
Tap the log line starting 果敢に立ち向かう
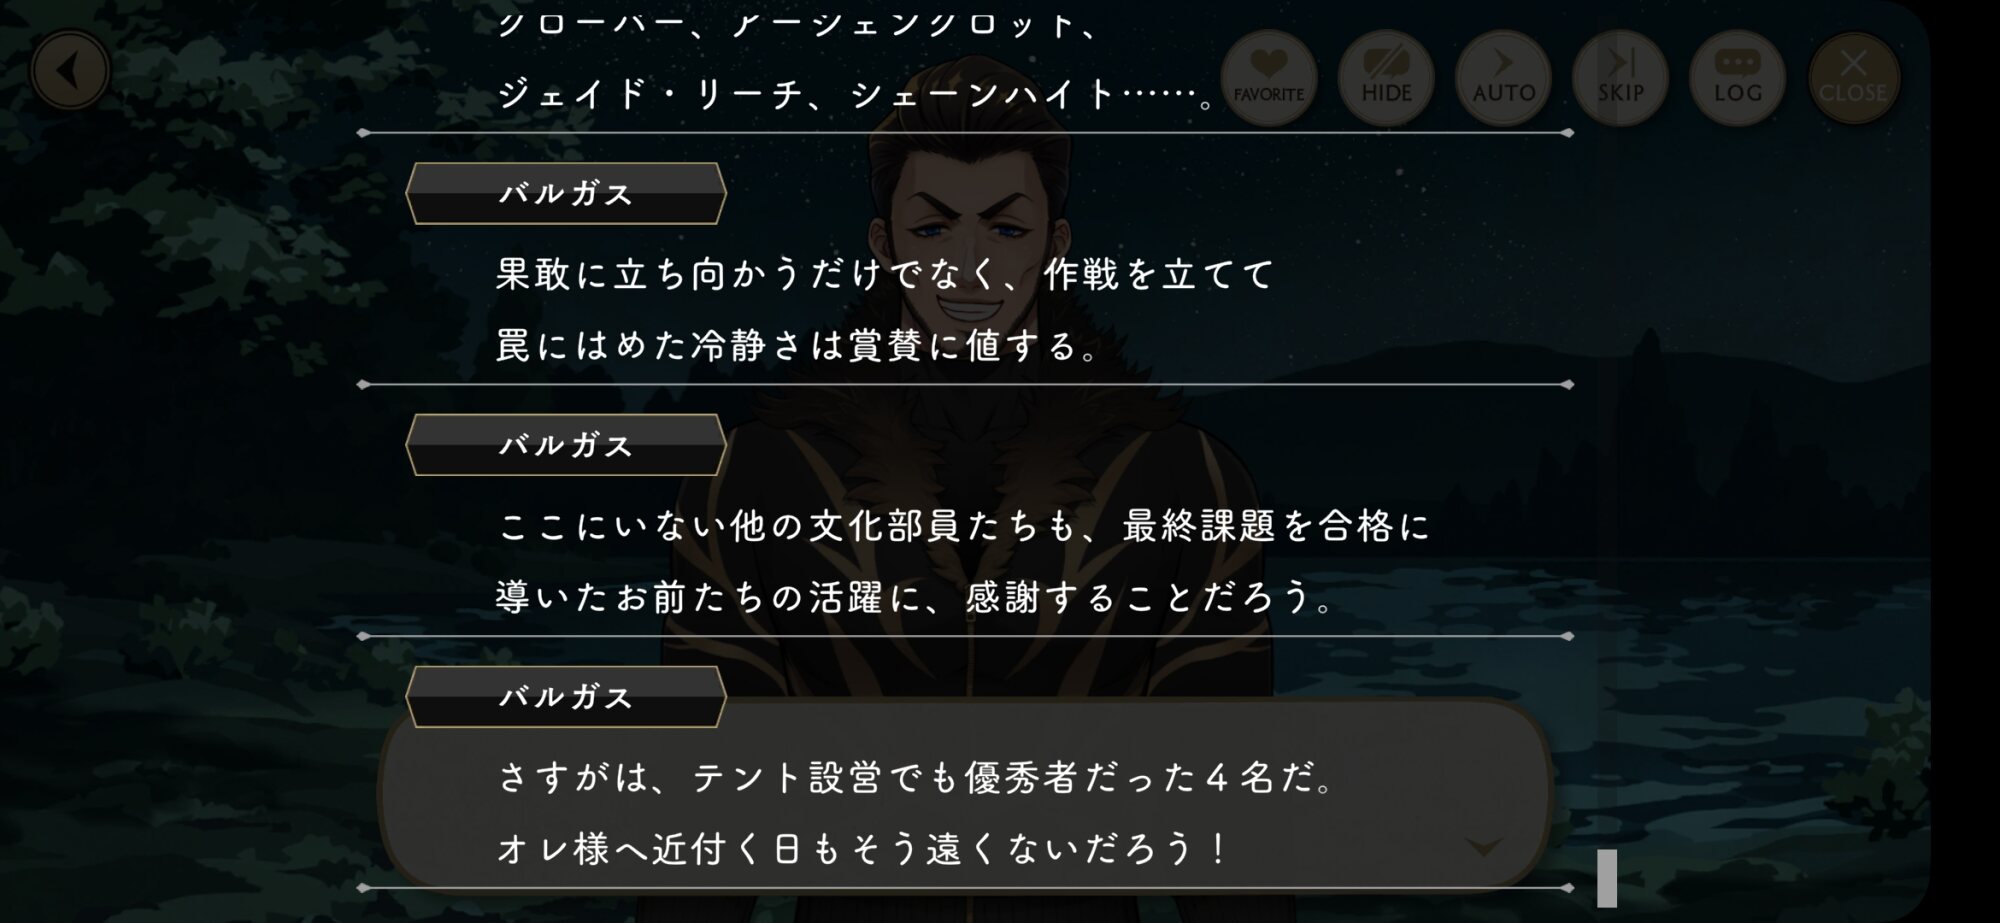[885, 273]
